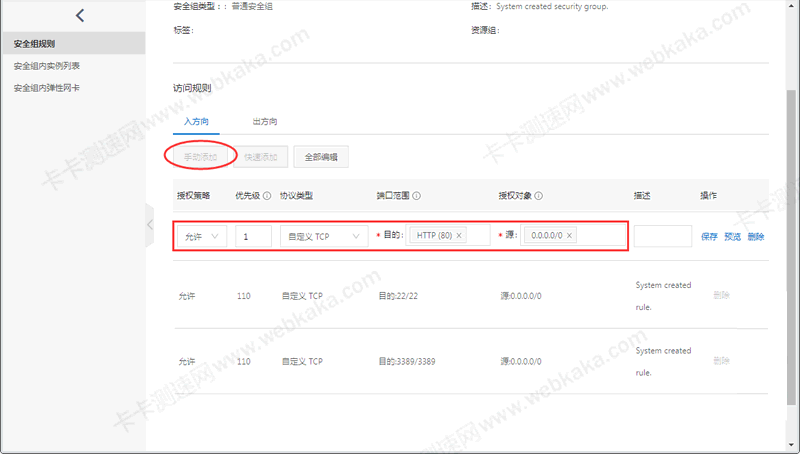
Task: Remove the 0.0.0.0/0 source tag
Action: (570, 236)
